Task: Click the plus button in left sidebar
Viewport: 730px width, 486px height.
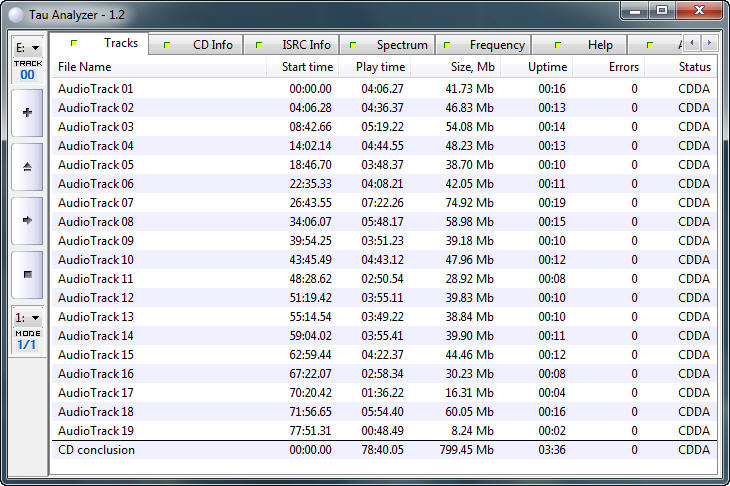Action: [x=27, y=113]
